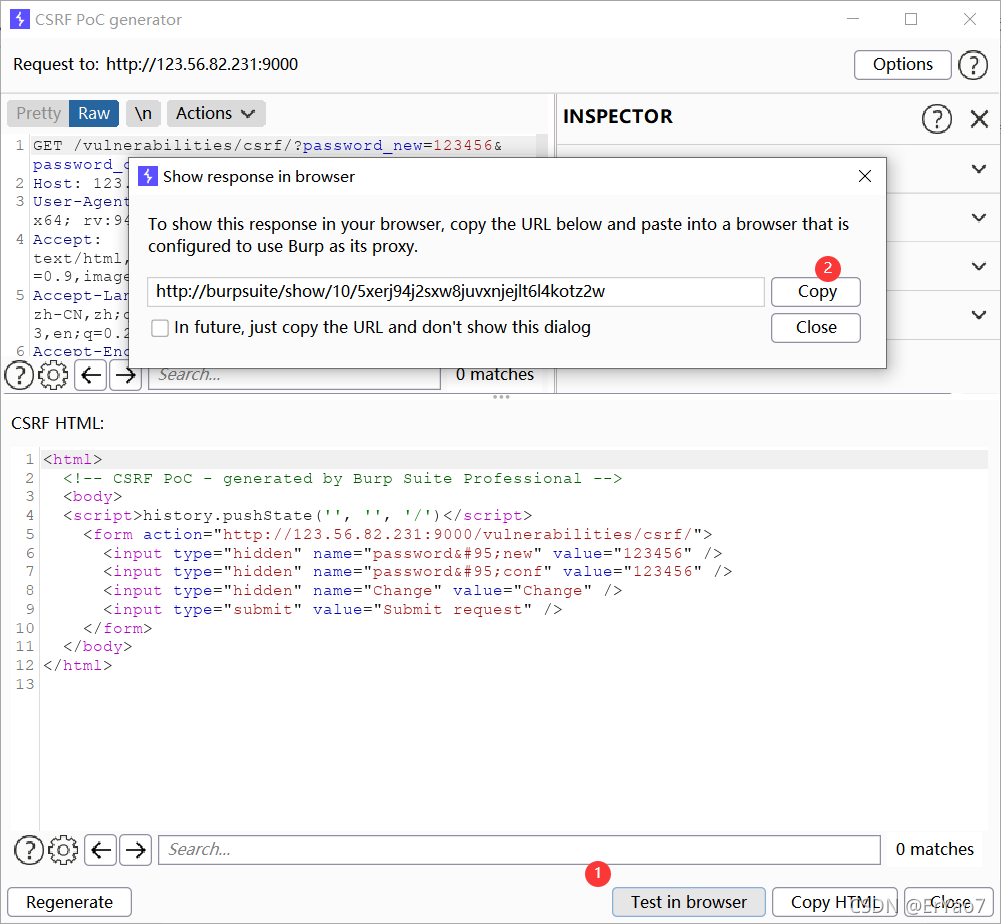
Task: Click the form action line in CSRF HTML
Action: [397, 534]
